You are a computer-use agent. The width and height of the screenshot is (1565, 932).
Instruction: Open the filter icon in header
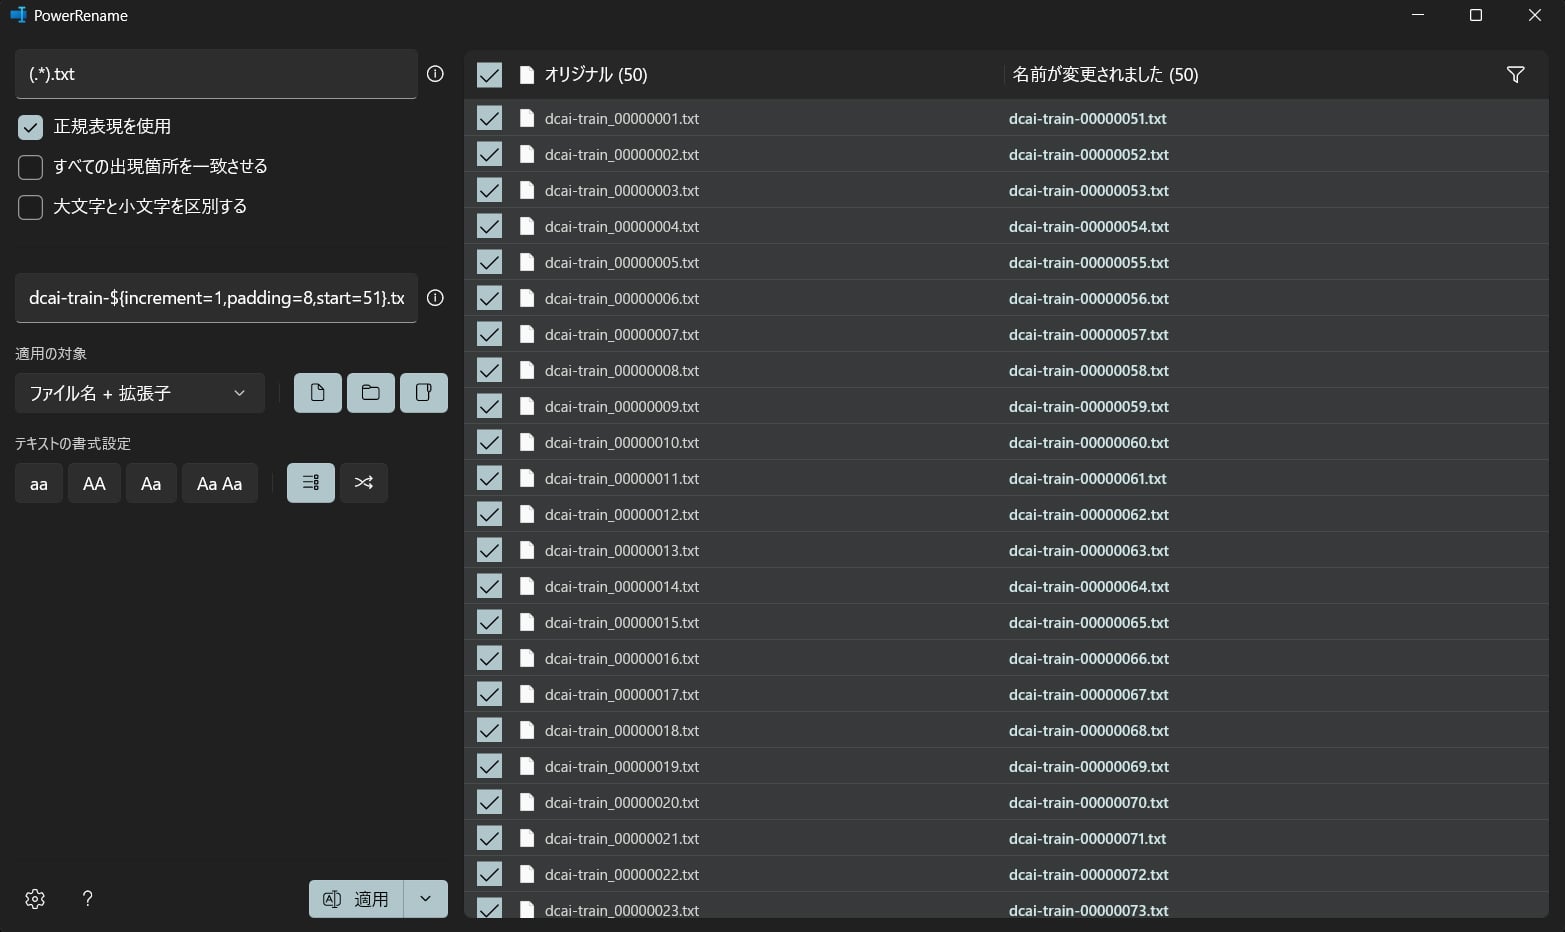pyautogui.click(x=1515, y=75)
